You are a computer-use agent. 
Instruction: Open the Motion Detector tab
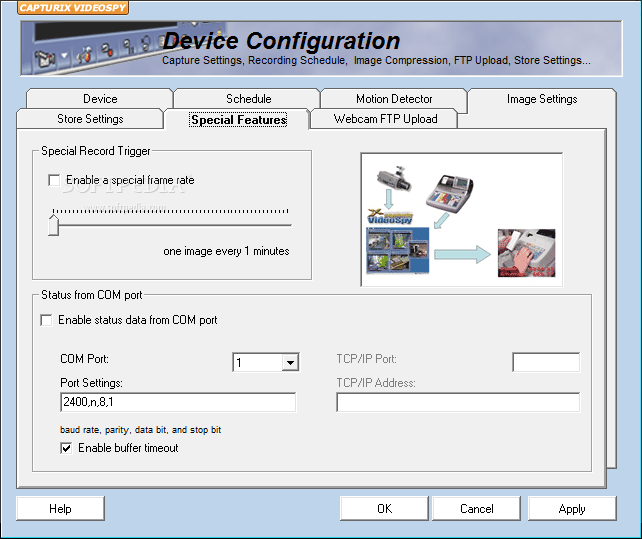coord(394,99)
